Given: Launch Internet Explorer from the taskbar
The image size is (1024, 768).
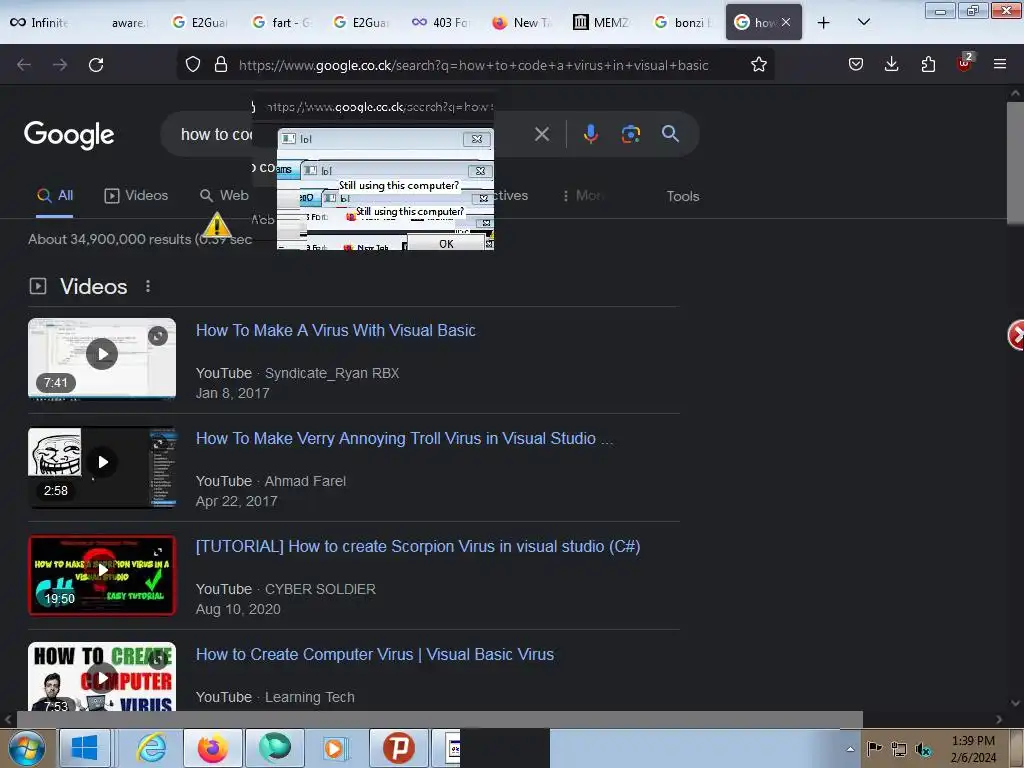Looking at the screenshot, I should point(152,748).
